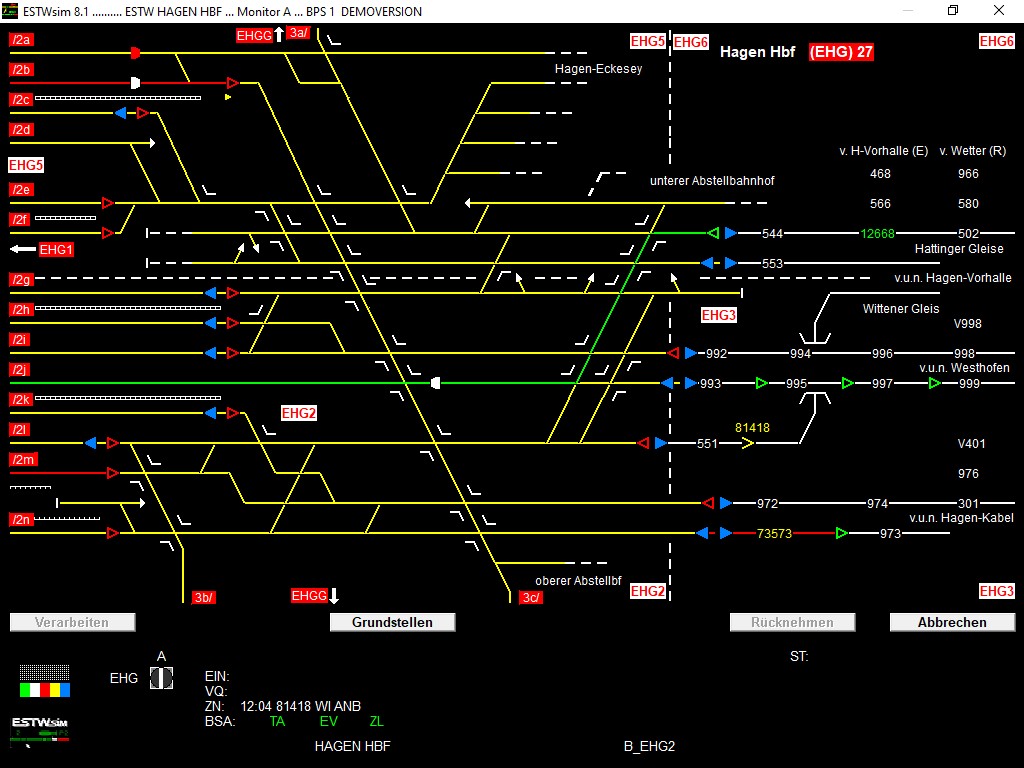Screen dimensions: 1024x768
Task: Select track label /2b
Action: [22, 70]
